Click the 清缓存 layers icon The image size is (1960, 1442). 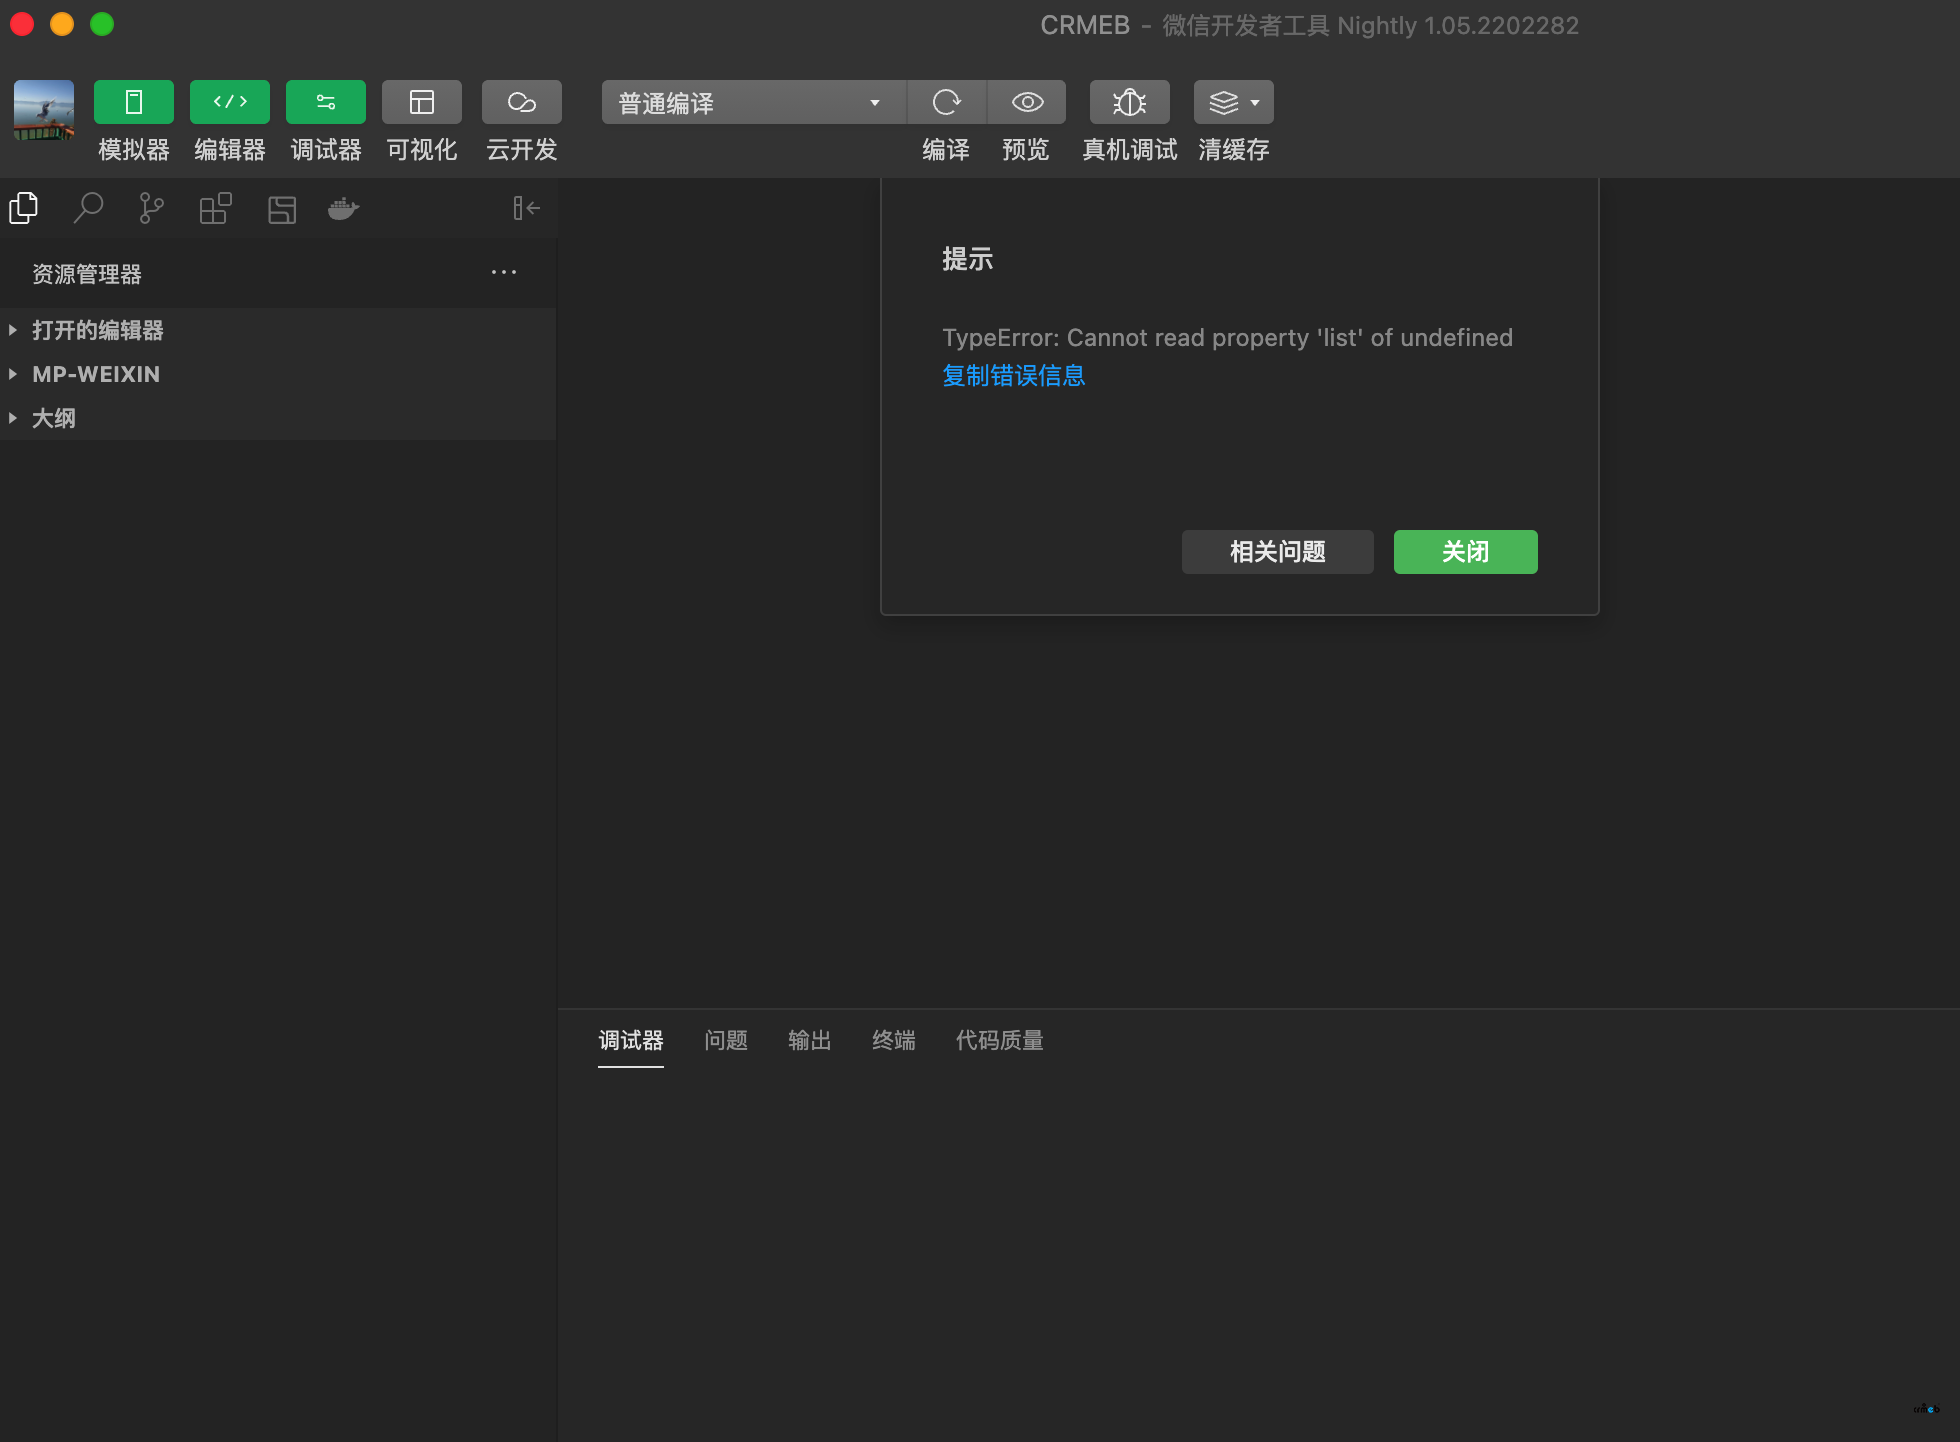pyautogui.click(x=1224, y=102)
